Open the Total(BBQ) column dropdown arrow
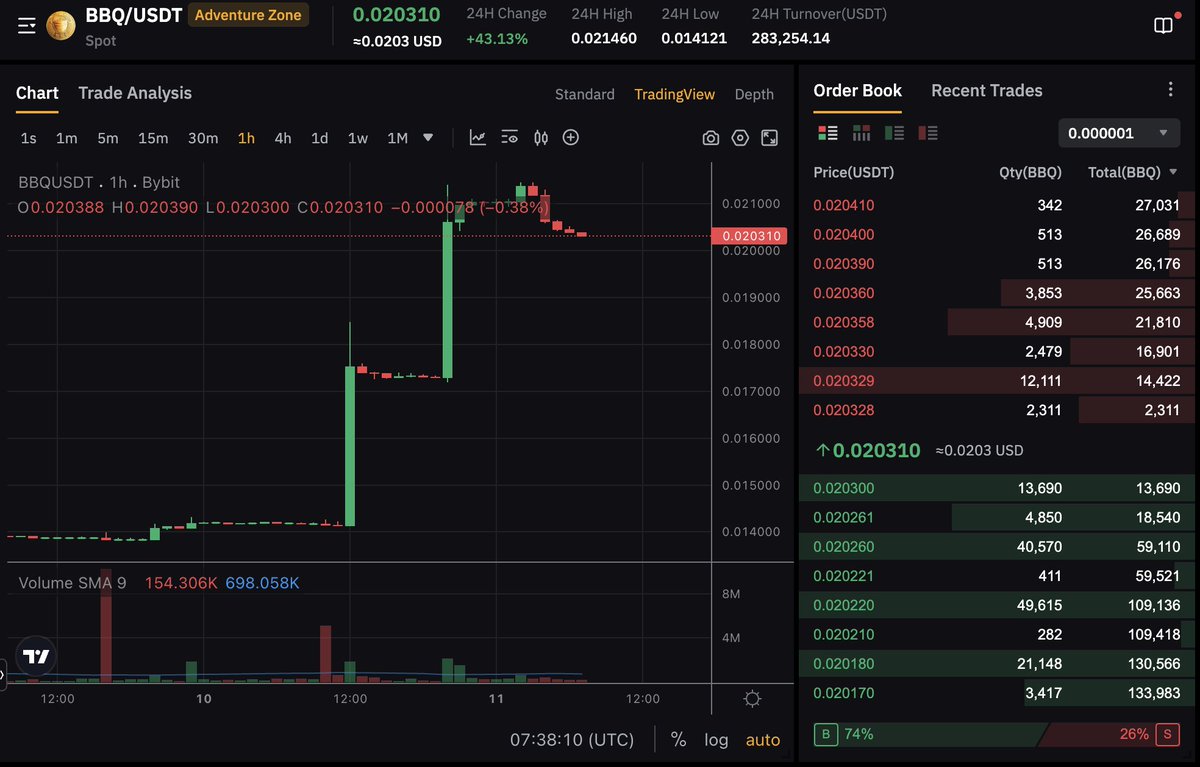Image resolution: width=1200 pixels, height=767 pixels. point(1173,172)
